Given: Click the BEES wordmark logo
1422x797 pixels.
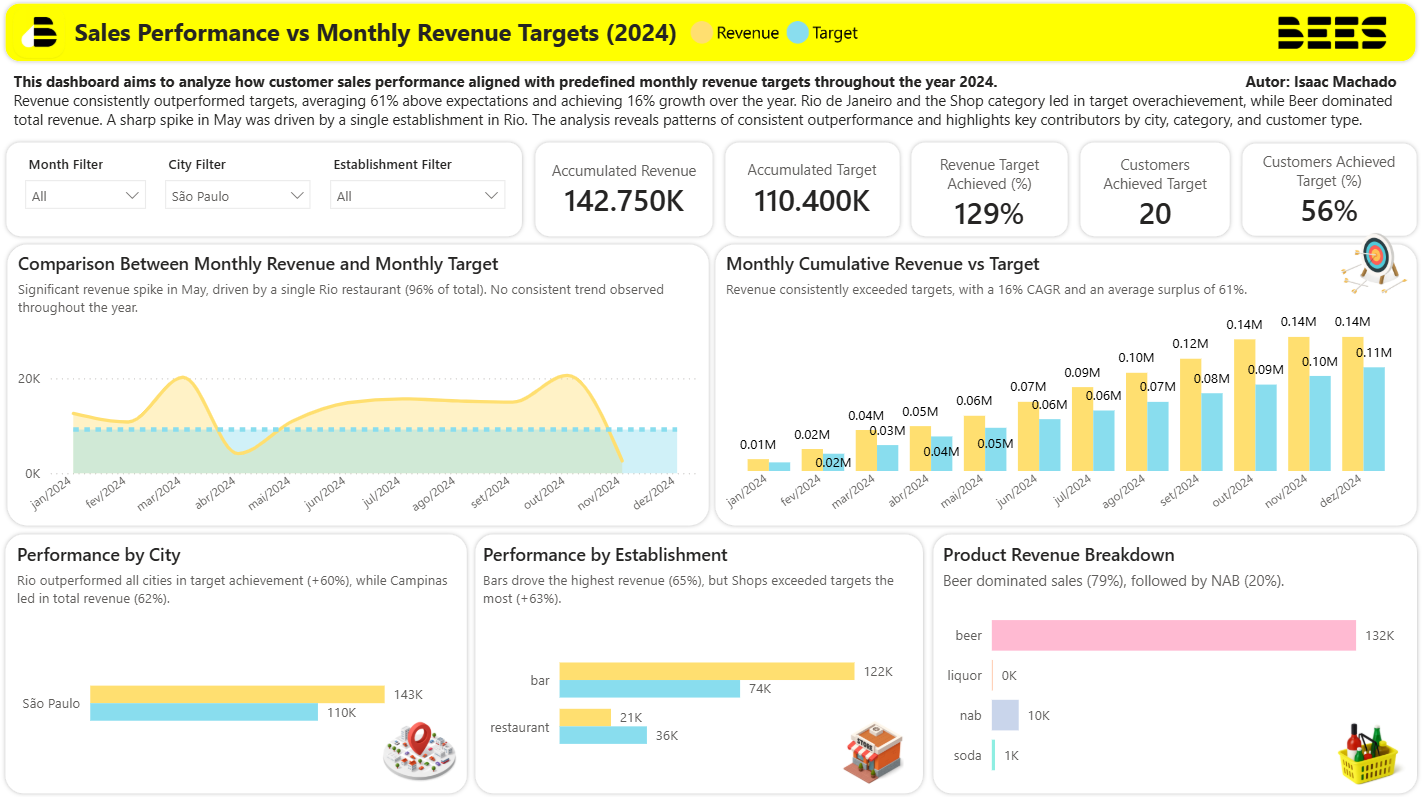Looking at the screenshot, I should (x=1331, y=33).
